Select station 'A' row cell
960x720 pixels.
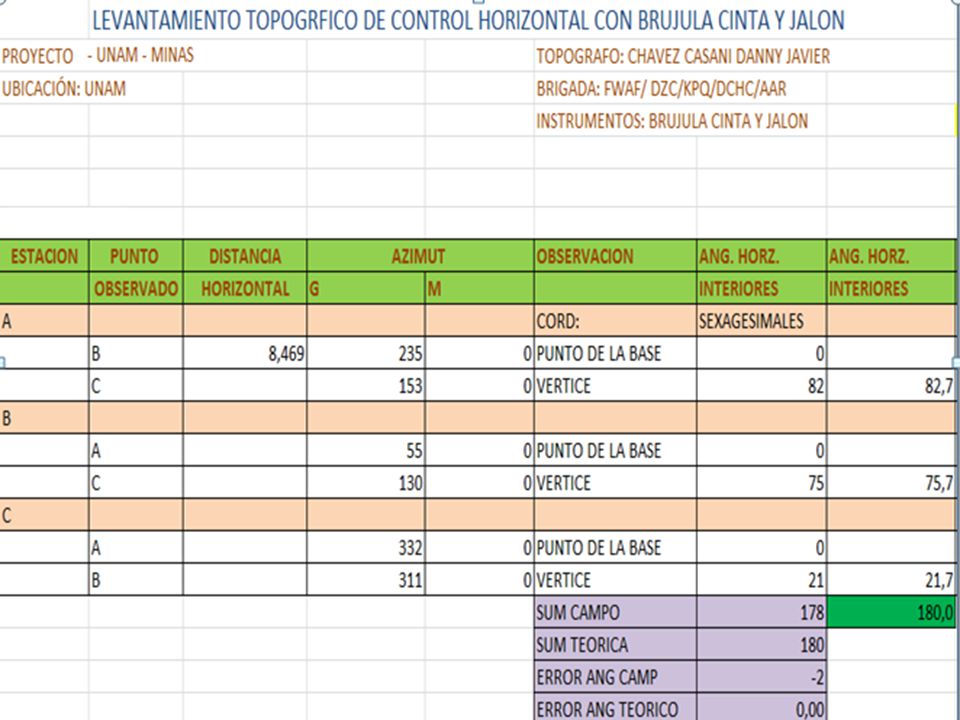[44, 321]
